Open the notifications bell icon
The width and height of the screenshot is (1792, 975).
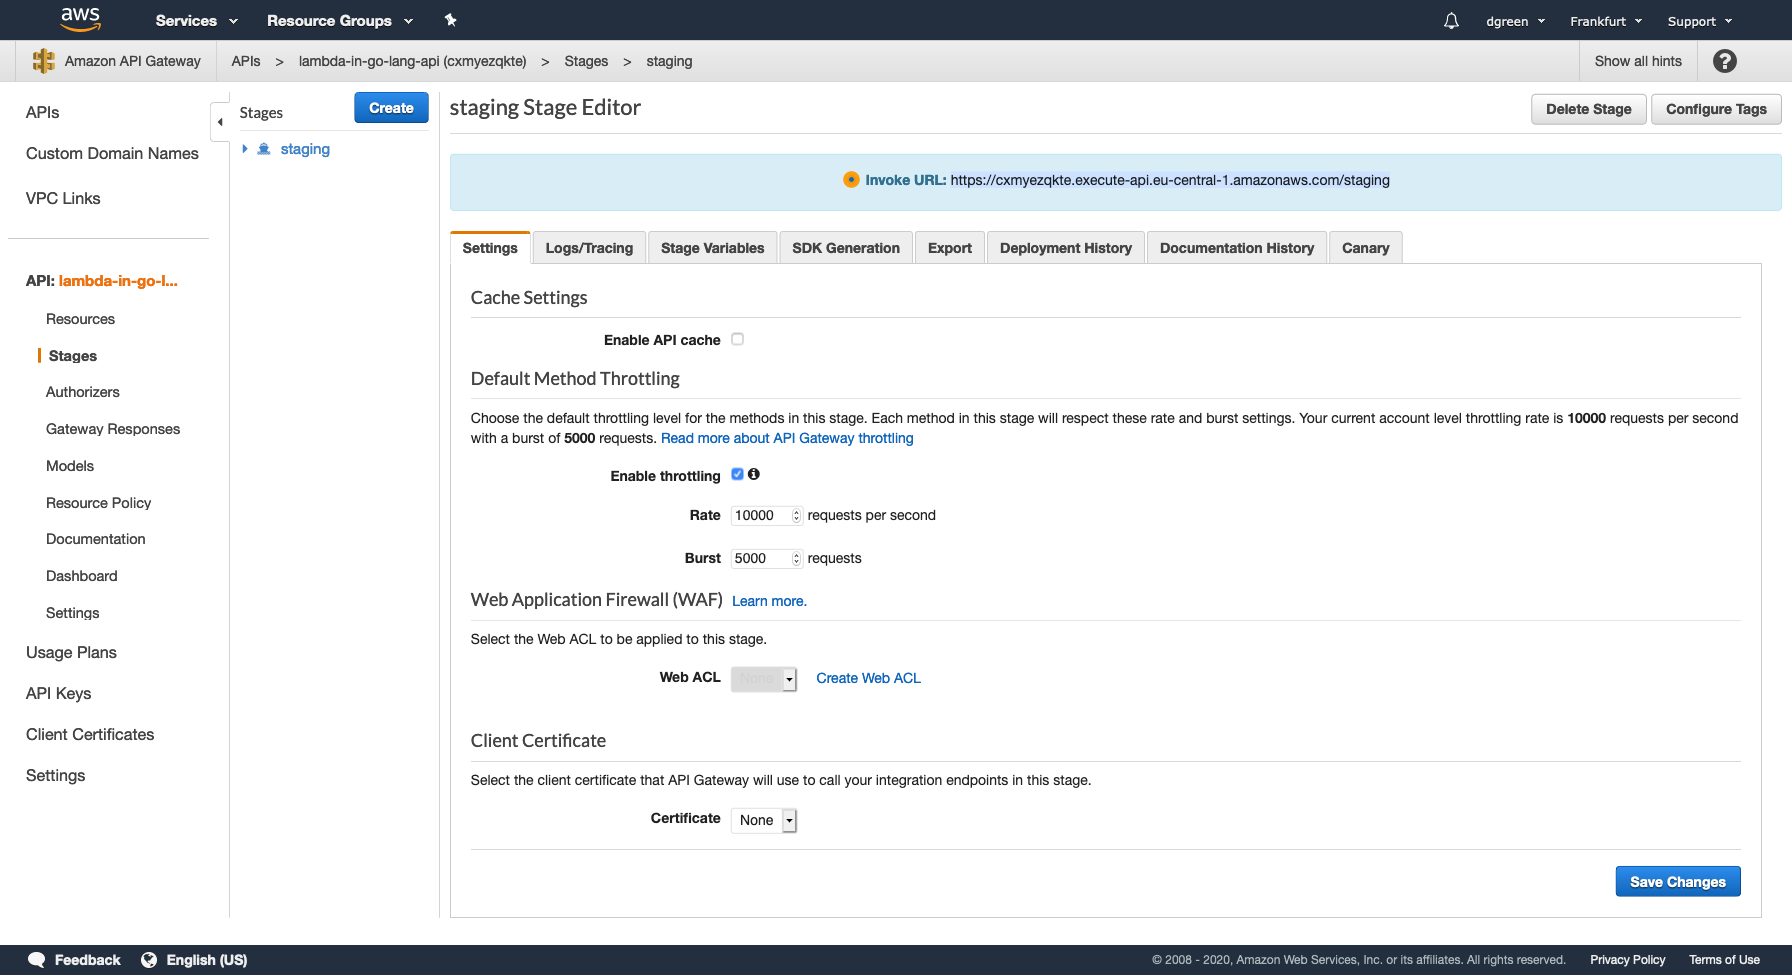(x=1451, y=21)
